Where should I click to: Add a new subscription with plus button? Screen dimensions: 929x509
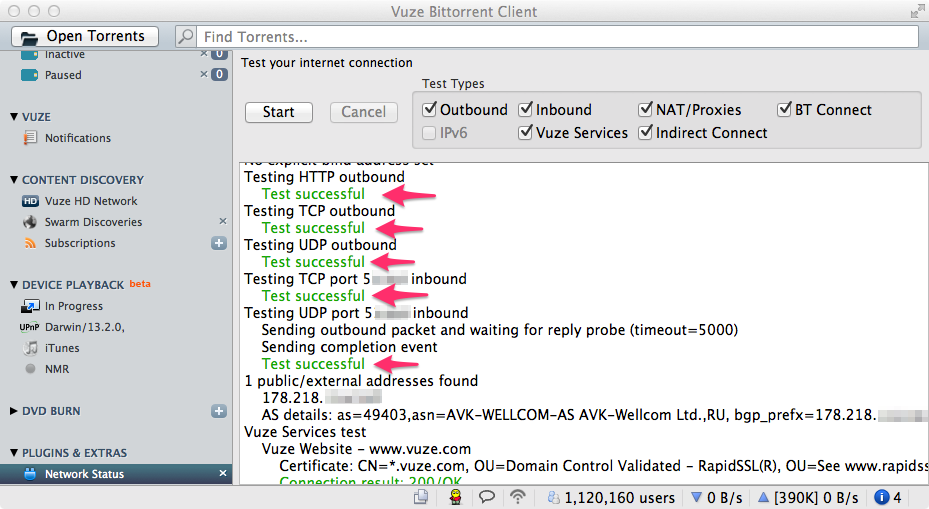pos(219,243)
